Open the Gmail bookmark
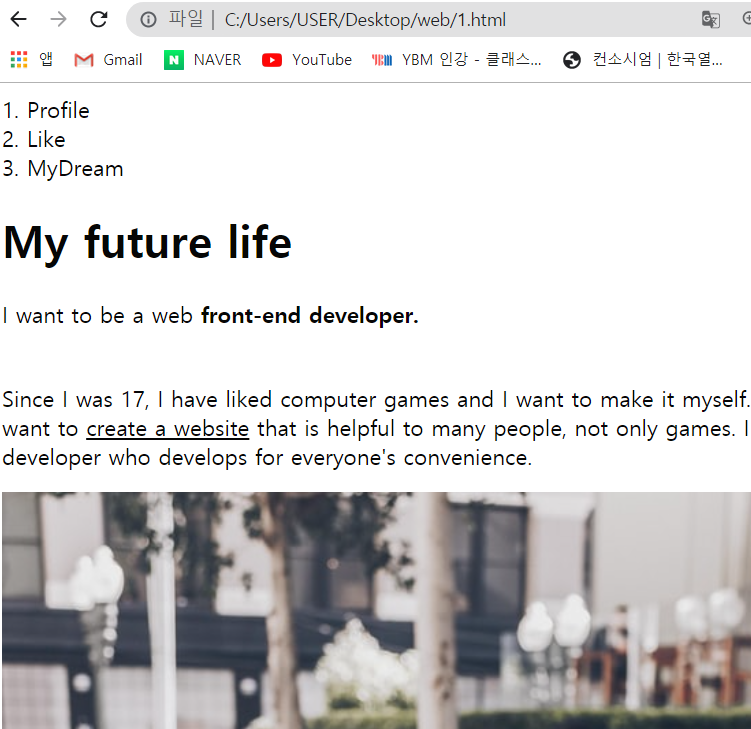 pos(108,60)
